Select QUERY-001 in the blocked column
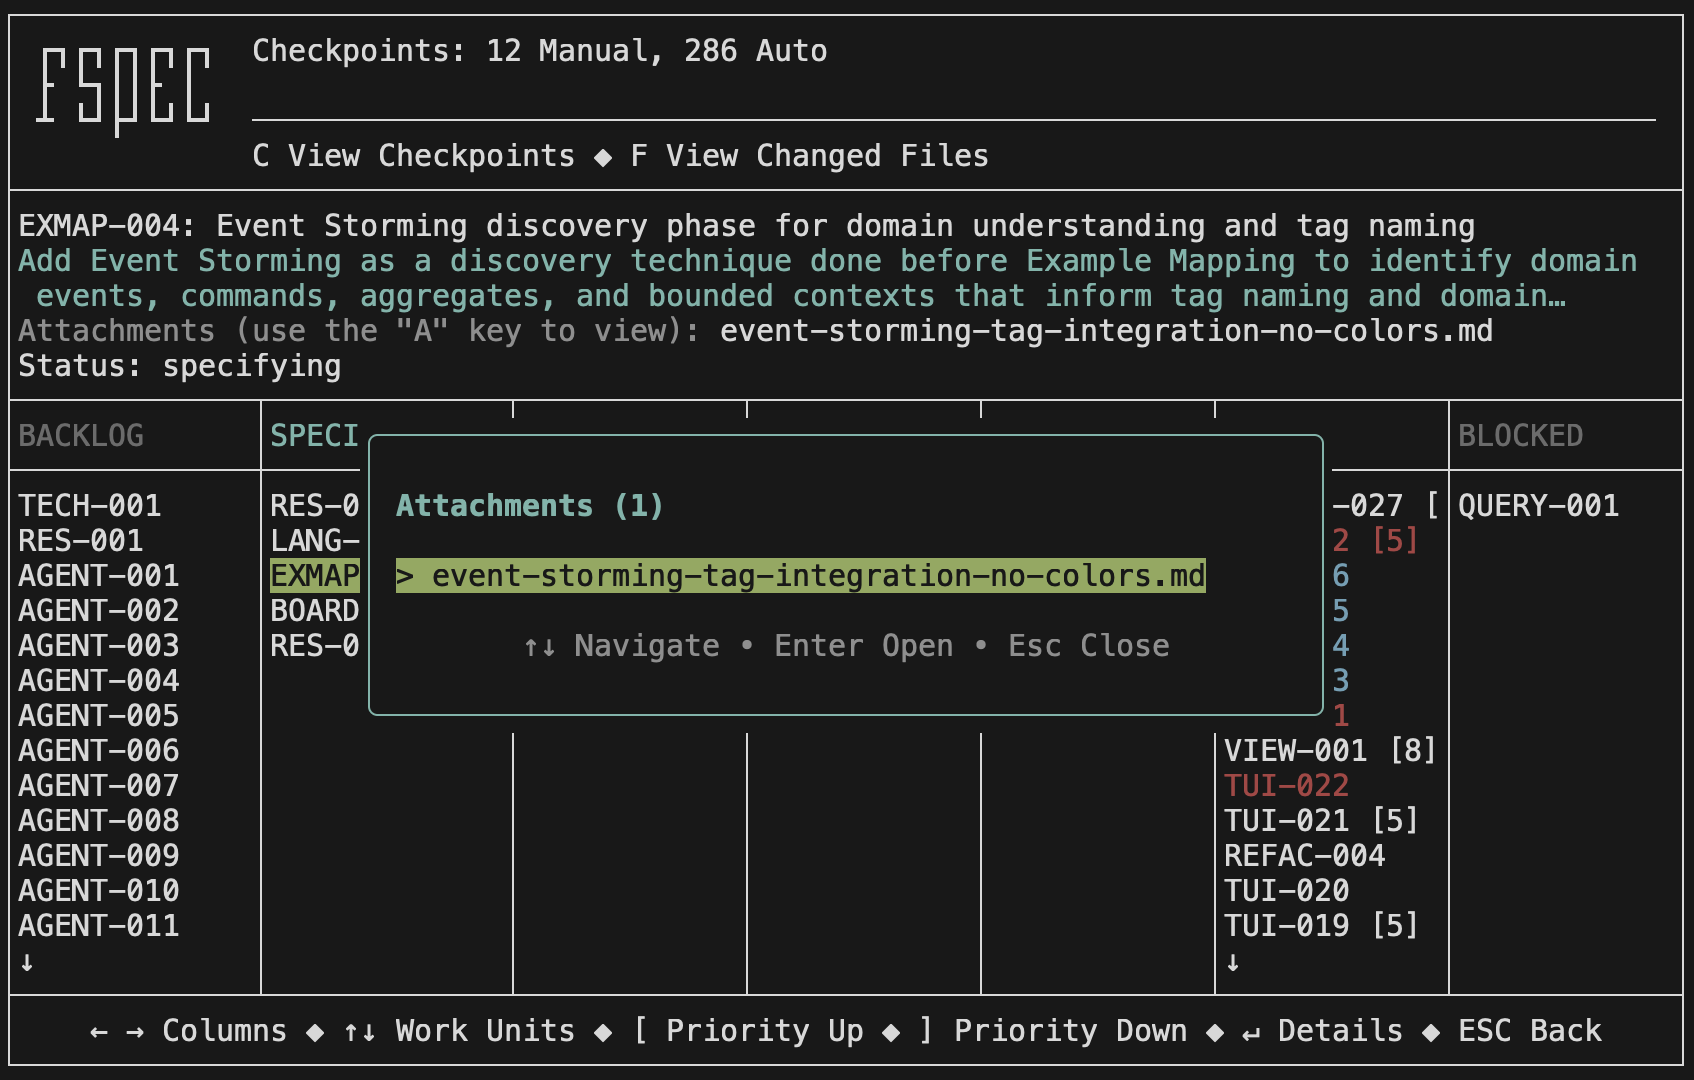Screen dimensions: 1694x1080 click(x=1538, y=506)
